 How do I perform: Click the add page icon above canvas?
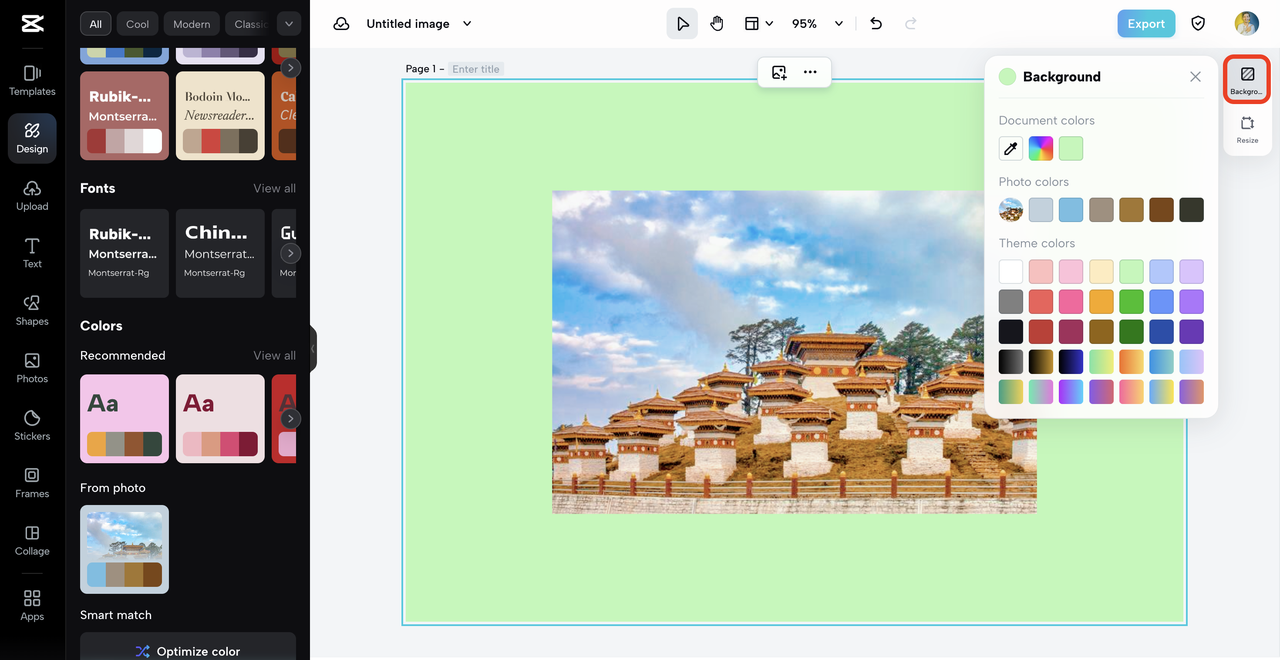779,72
